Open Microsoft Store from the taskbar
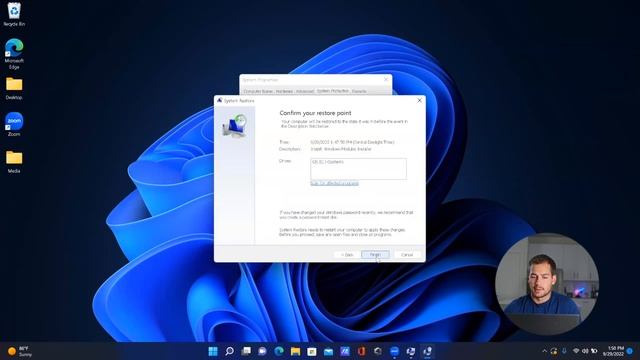 (x=312, y=351)
